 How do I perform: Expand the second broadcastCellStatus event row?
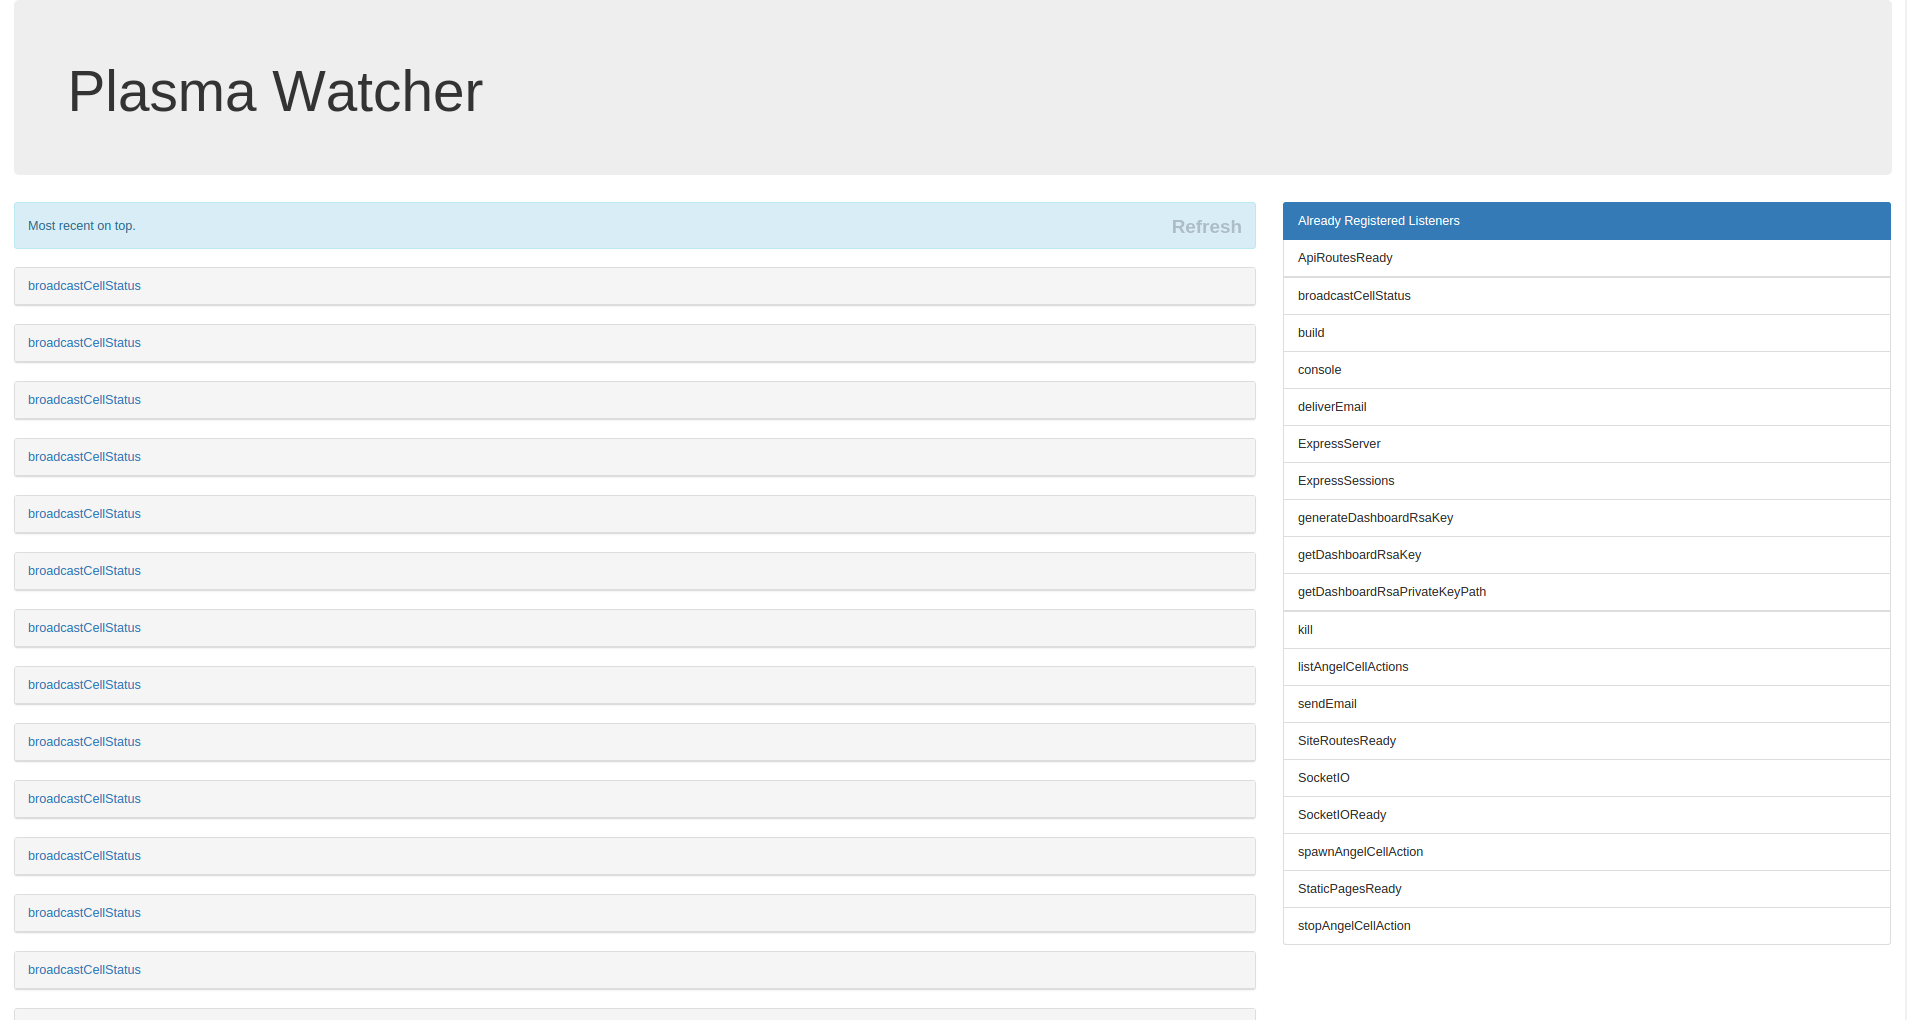click(84, 343)
